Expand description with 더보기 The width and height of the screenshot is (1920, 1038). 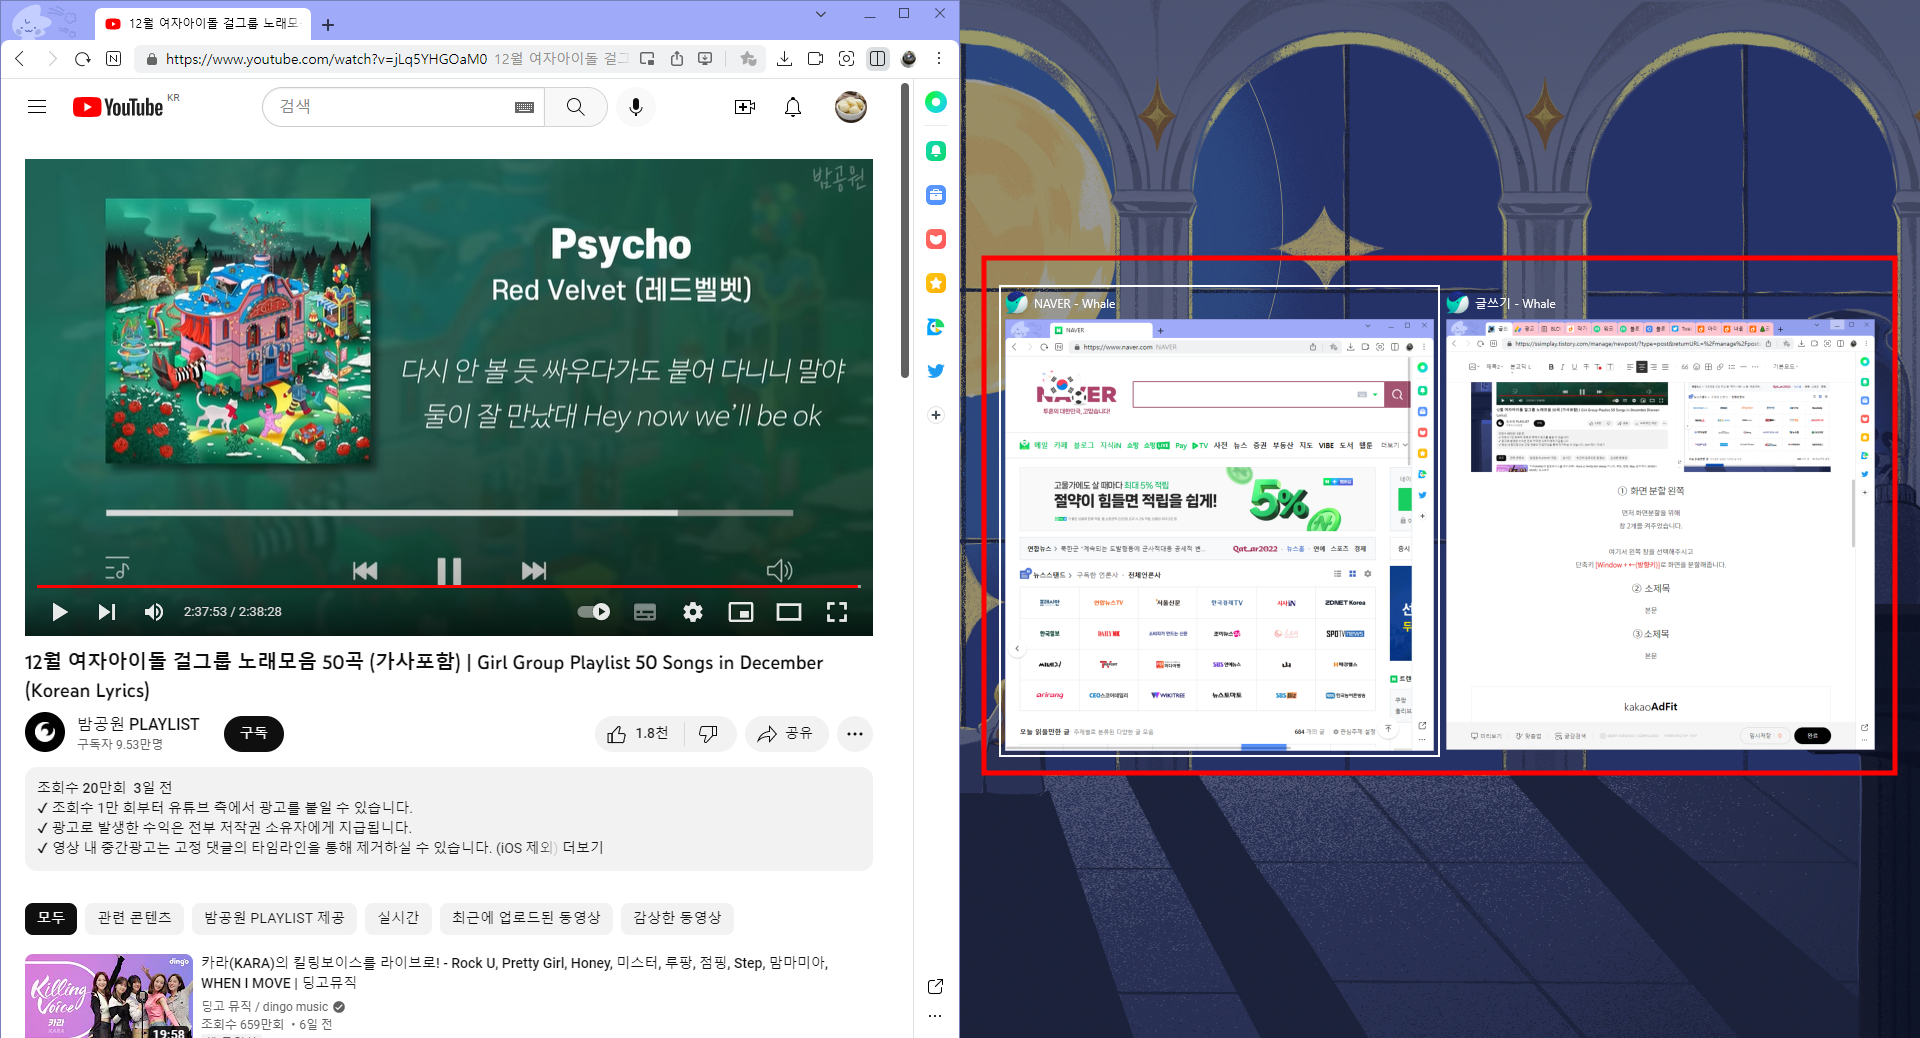tap(583, 848)
